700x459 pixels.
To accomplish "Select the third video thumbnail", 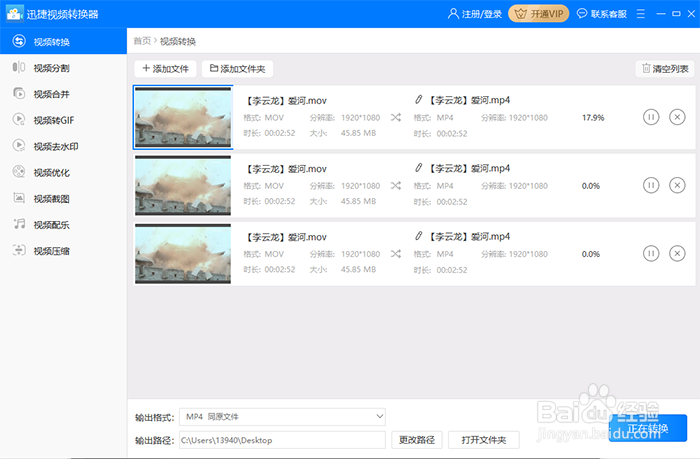I will coord(183,254).
